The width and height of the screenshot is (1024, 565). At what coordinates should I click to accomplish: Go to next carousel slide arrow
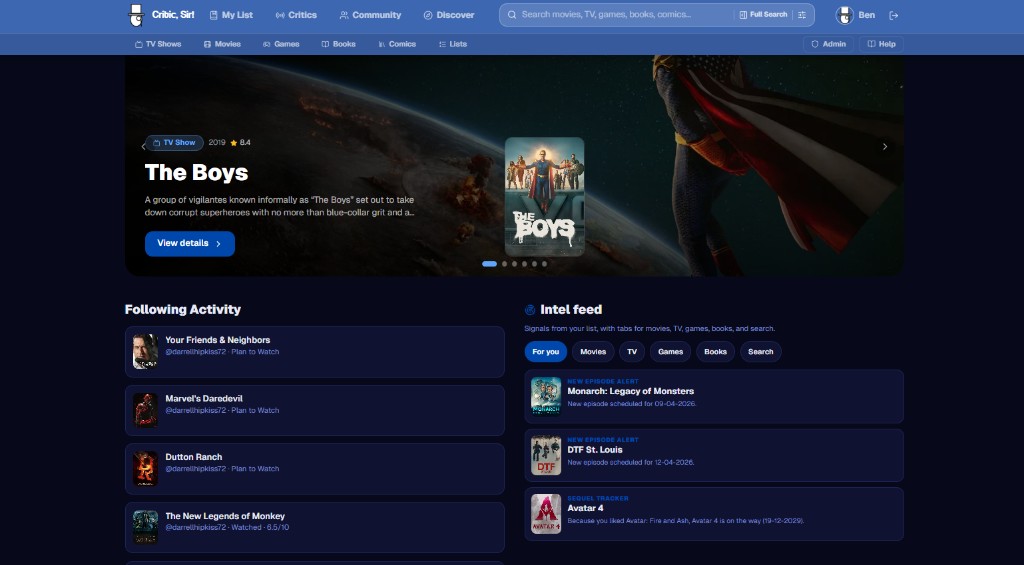point(884,147)
